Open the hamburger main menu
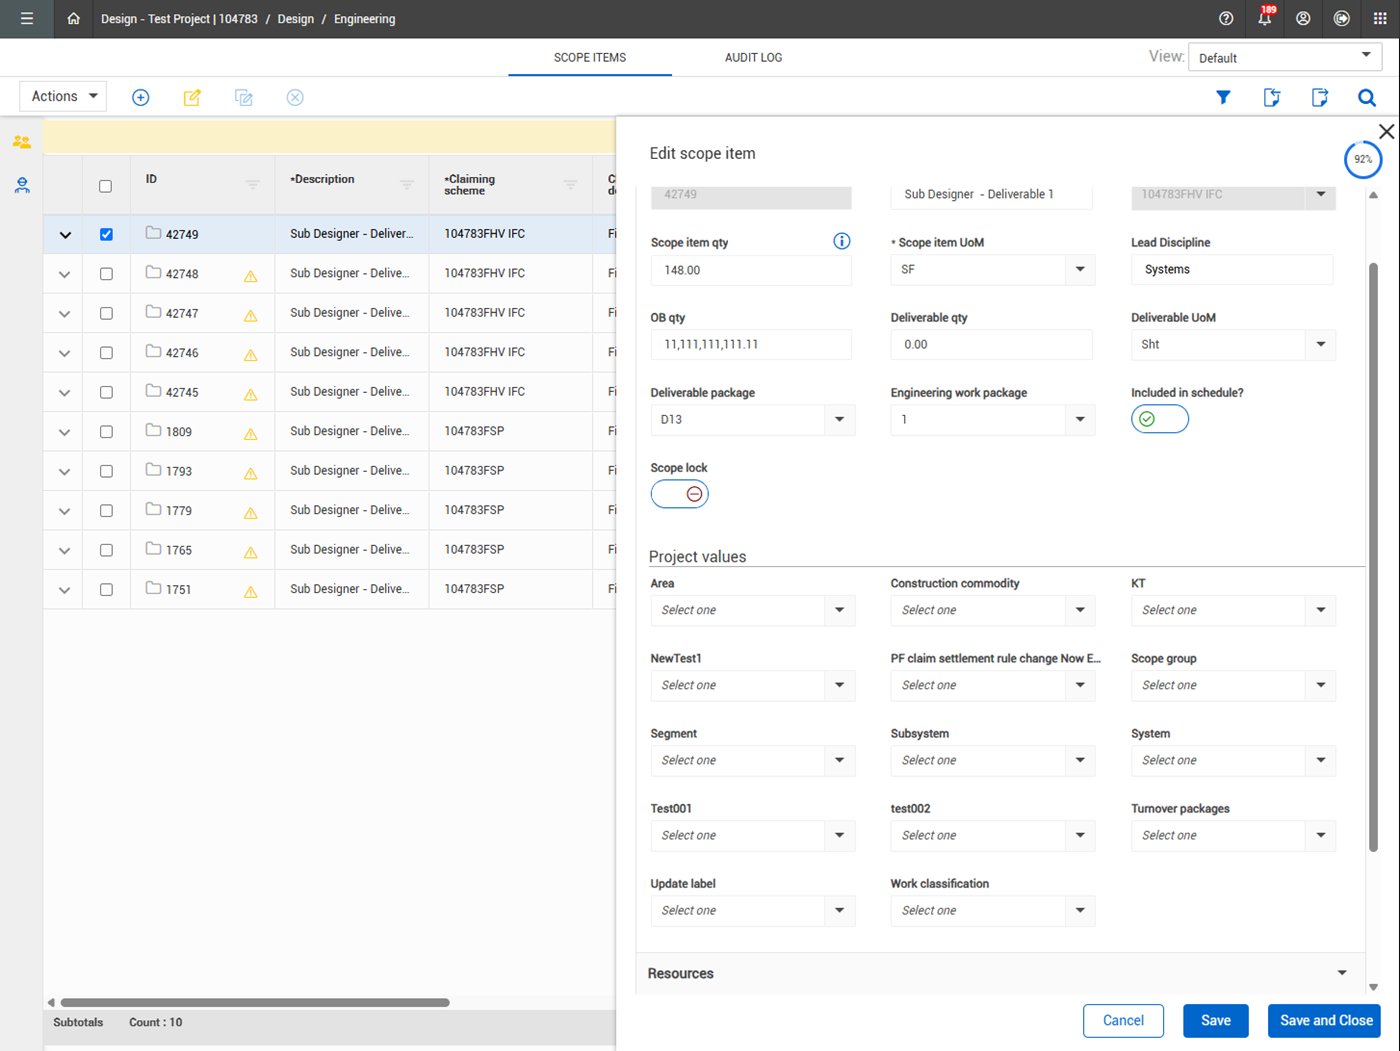Screen dimensions: 1400x1051 coord(27,19)
